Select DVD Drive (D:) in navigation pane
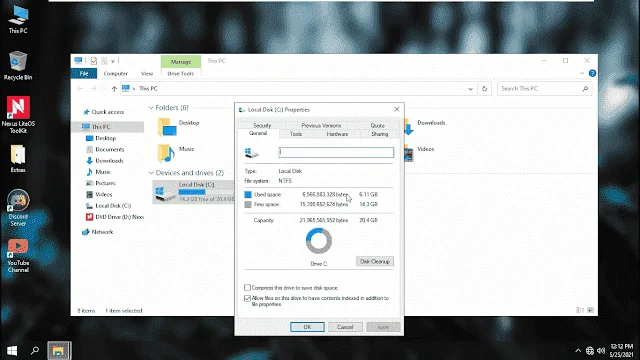The image size is (640, 360). pos(115,217)
